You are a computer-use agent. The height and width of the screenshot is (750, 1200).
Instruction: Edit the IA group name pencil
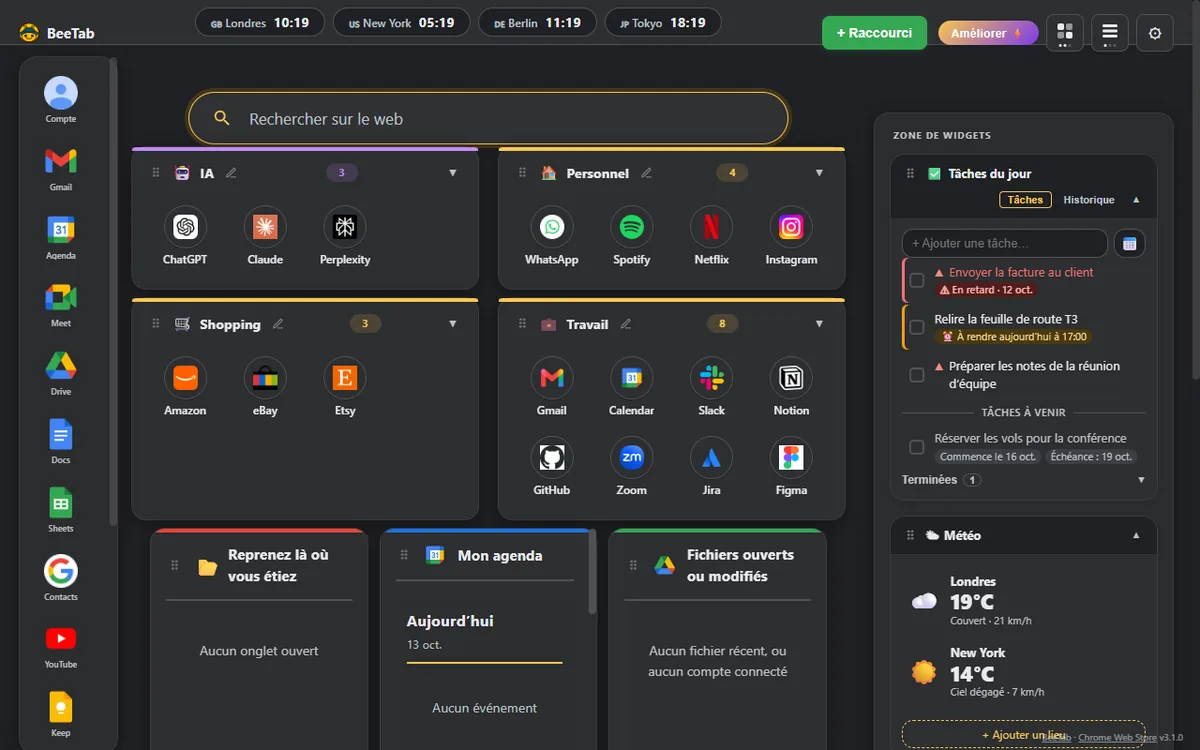(231, 173)
